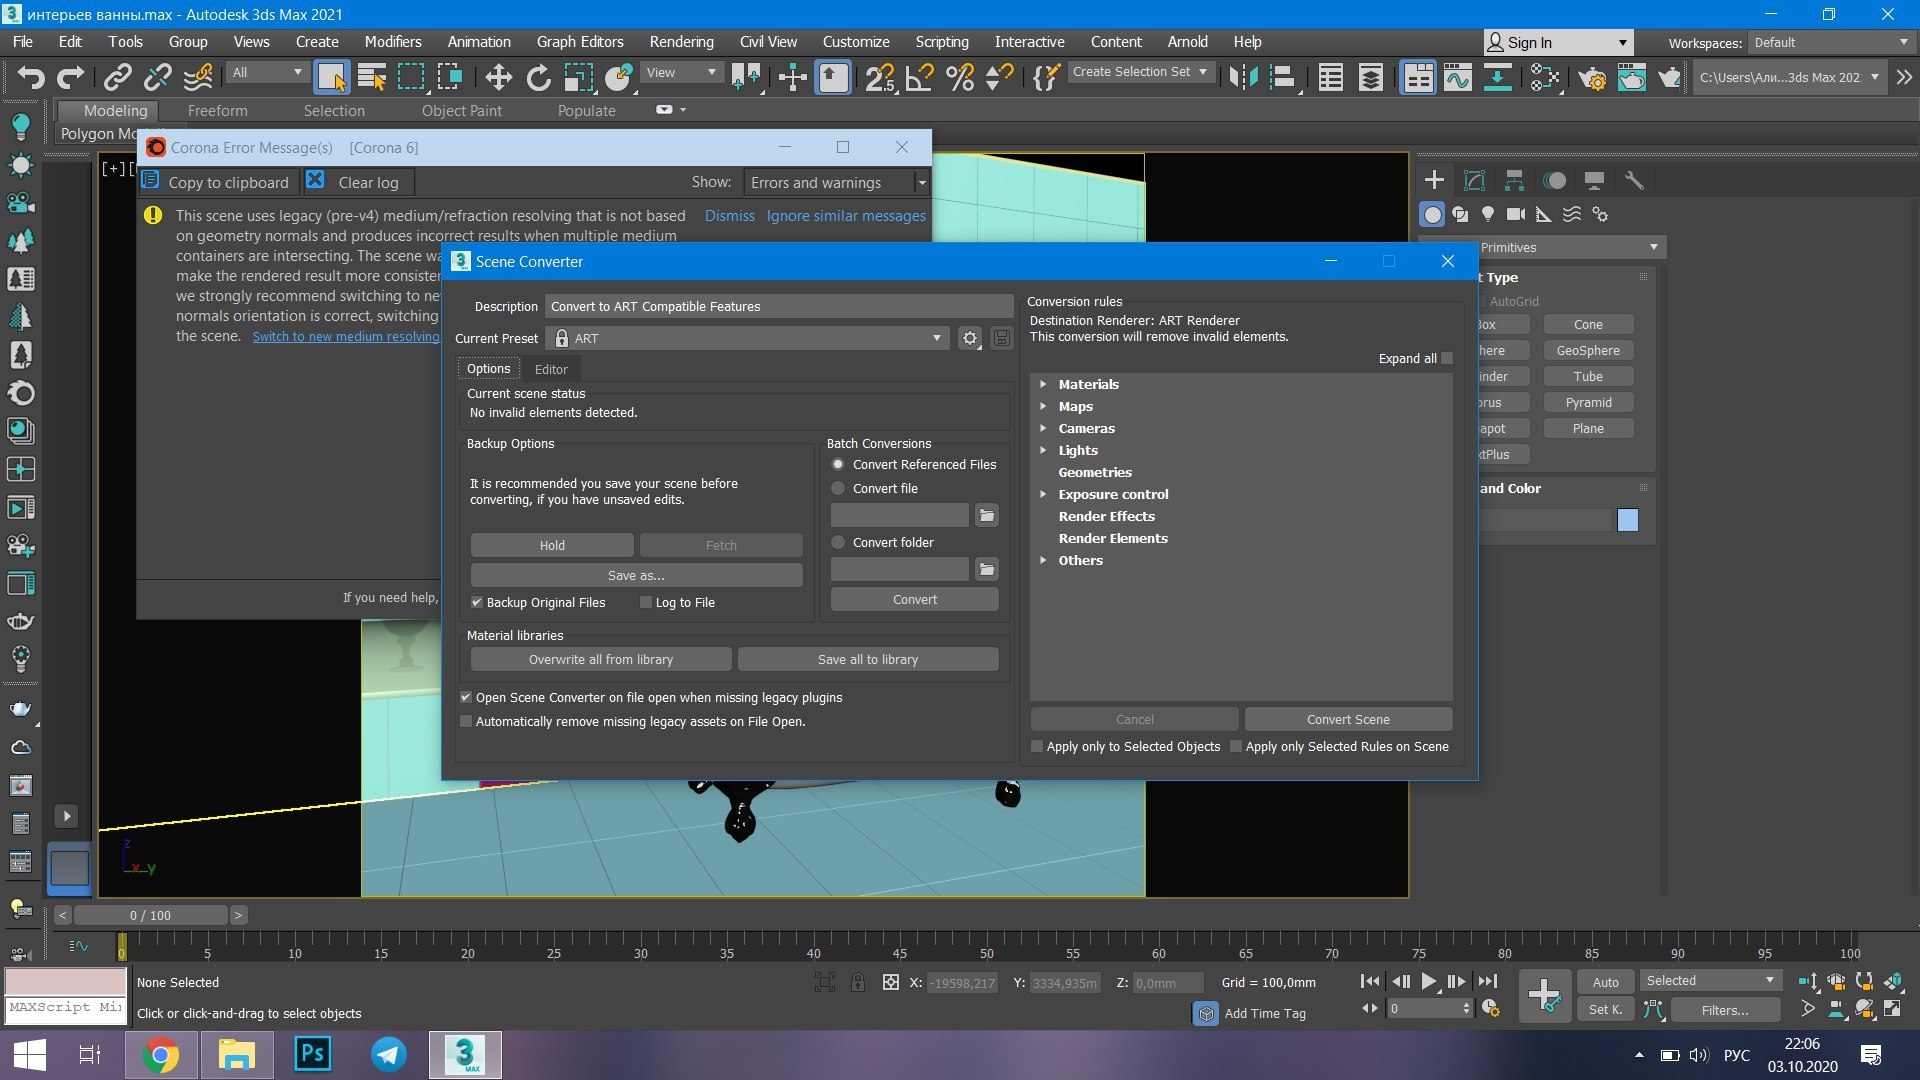The height and width of the screenshot is (1080, 1920).
Task: Browse for Convert folder path folder icon
Action: coord(987,569)
